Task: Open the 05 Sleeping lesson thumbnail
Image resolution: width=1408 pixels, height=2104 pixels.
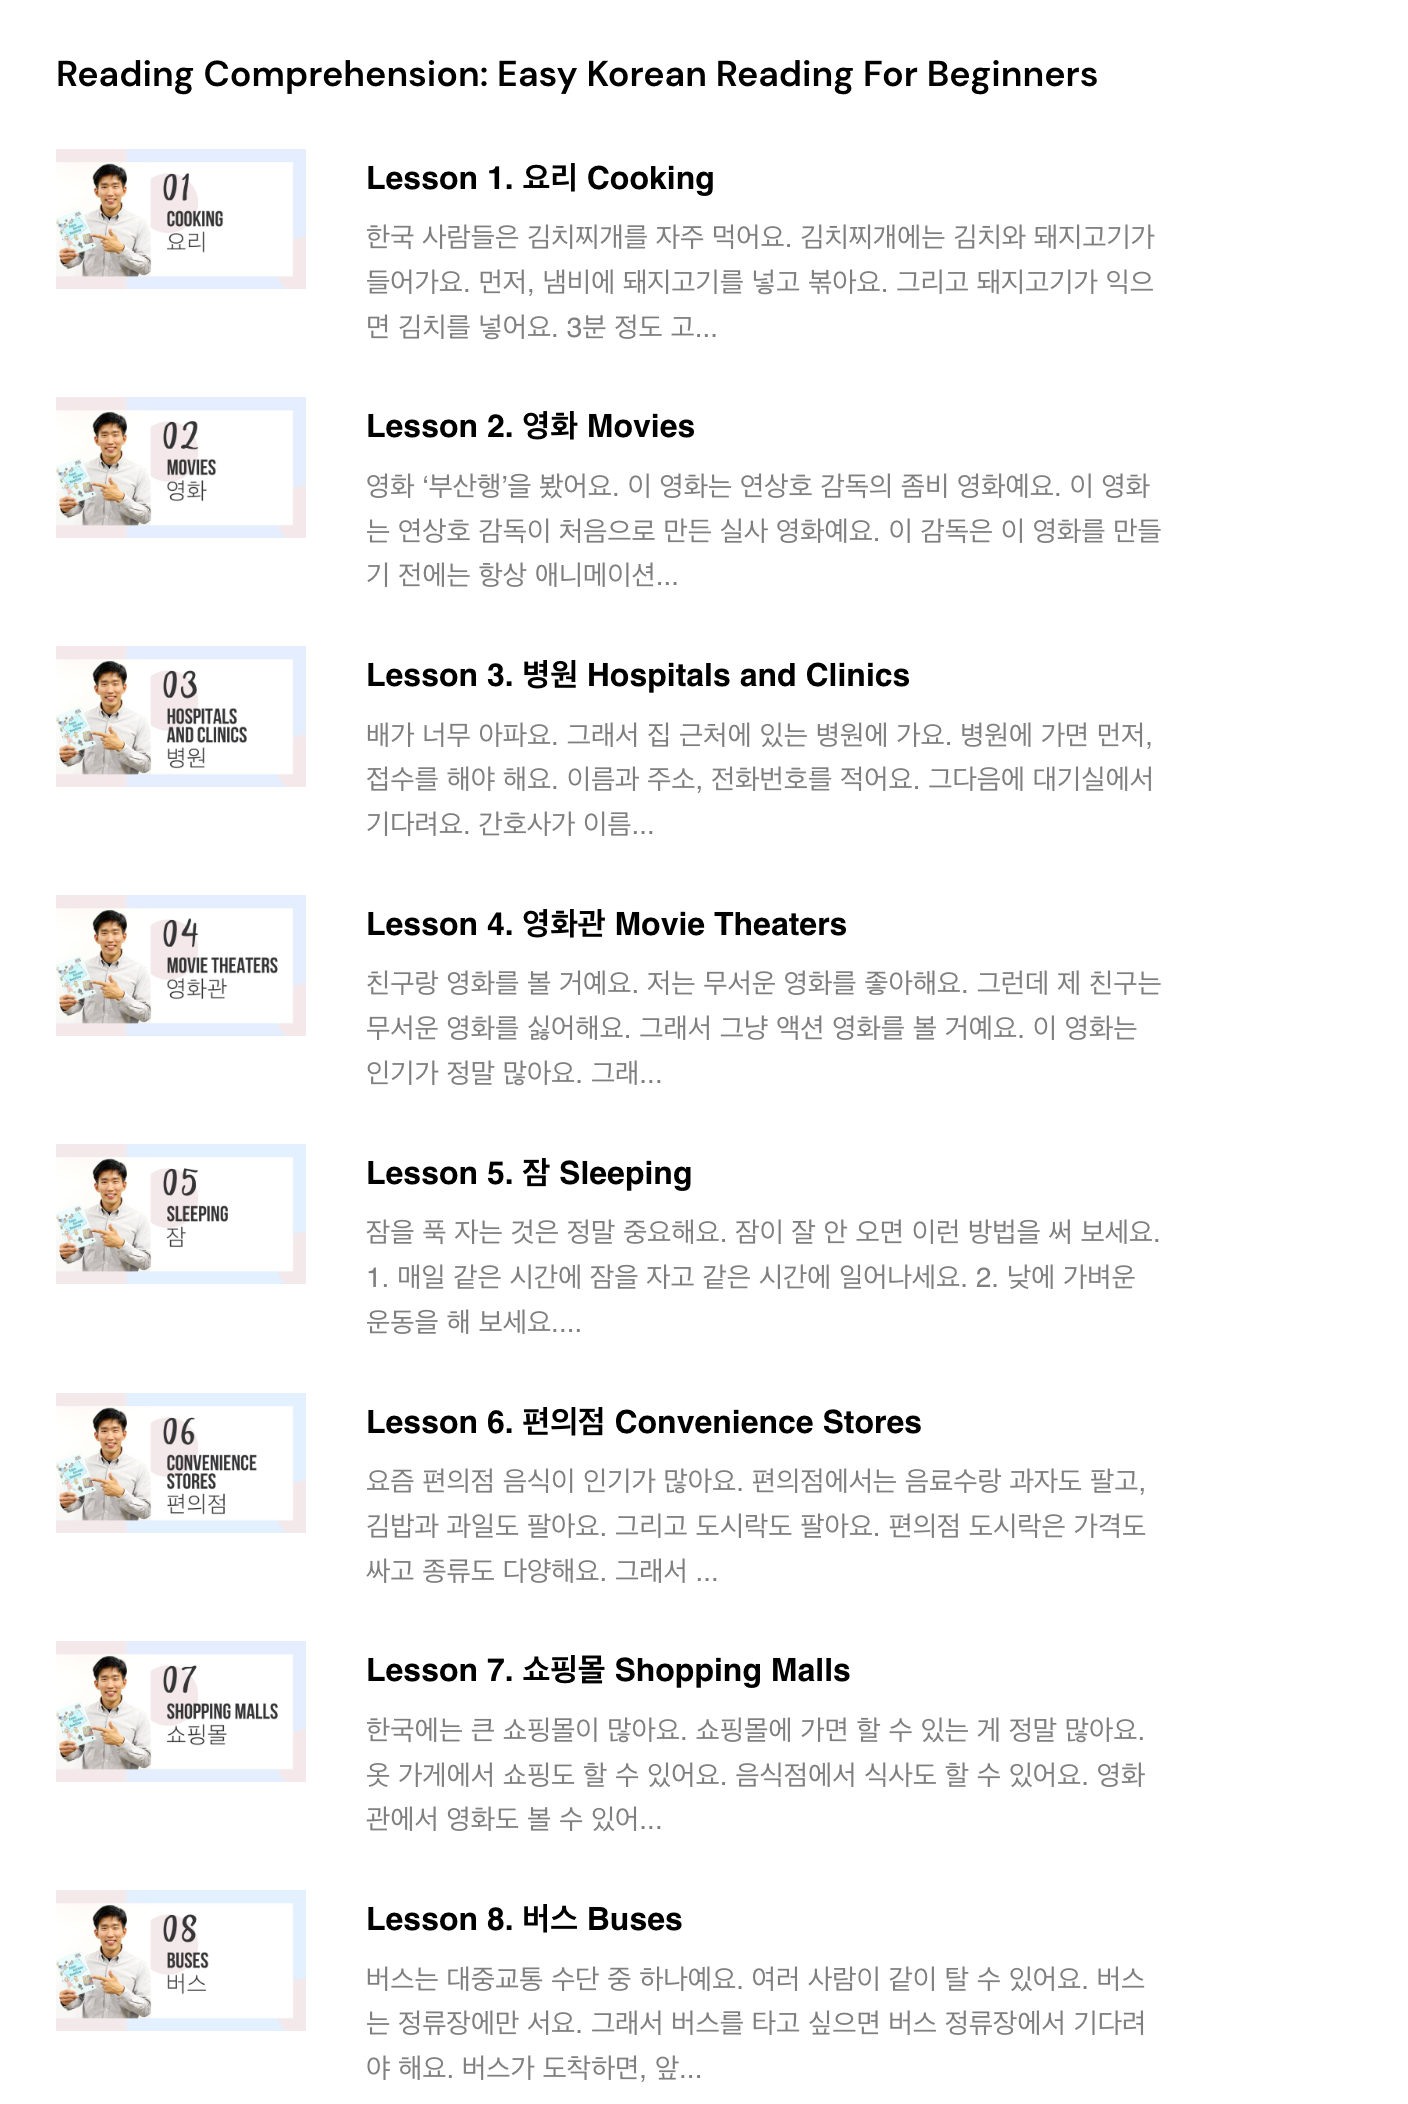Action: point(181,1214)
